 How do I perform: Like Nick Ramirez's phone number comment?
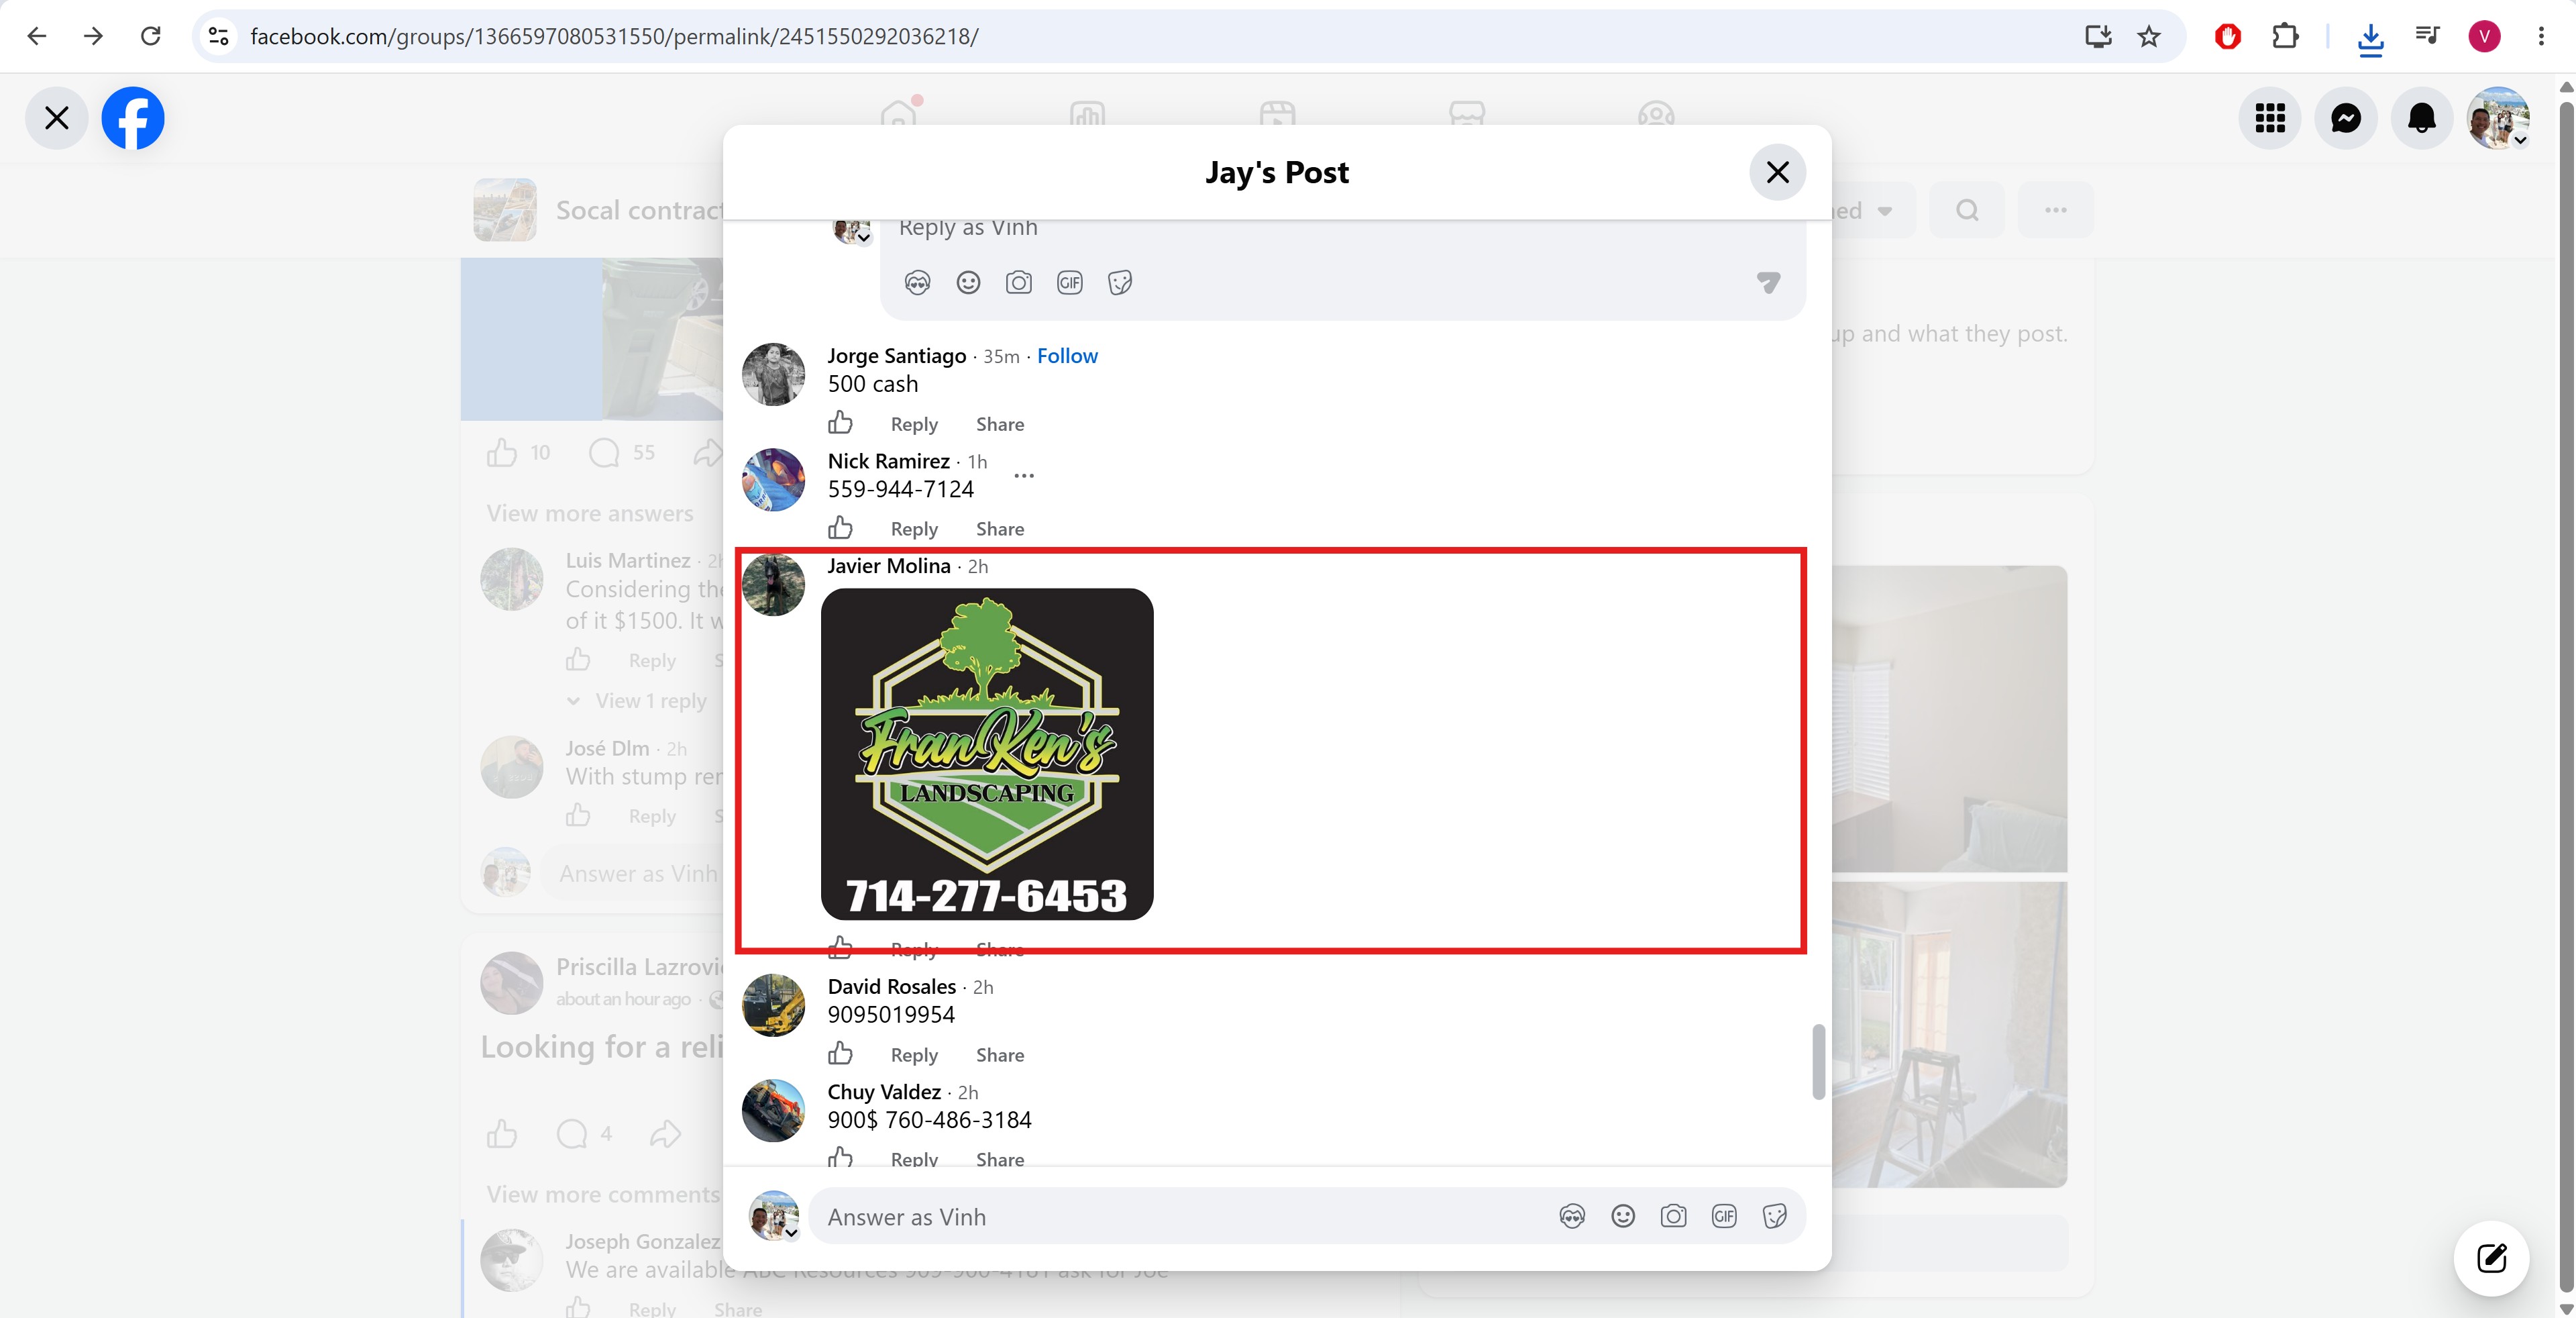point(840,528)
